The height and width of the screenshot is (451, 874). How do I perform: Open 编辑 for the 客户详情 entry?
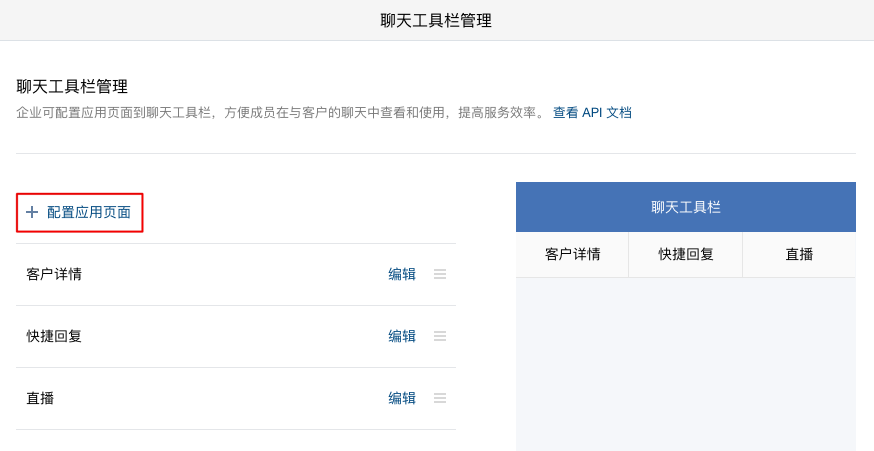(x=402, y=274)
